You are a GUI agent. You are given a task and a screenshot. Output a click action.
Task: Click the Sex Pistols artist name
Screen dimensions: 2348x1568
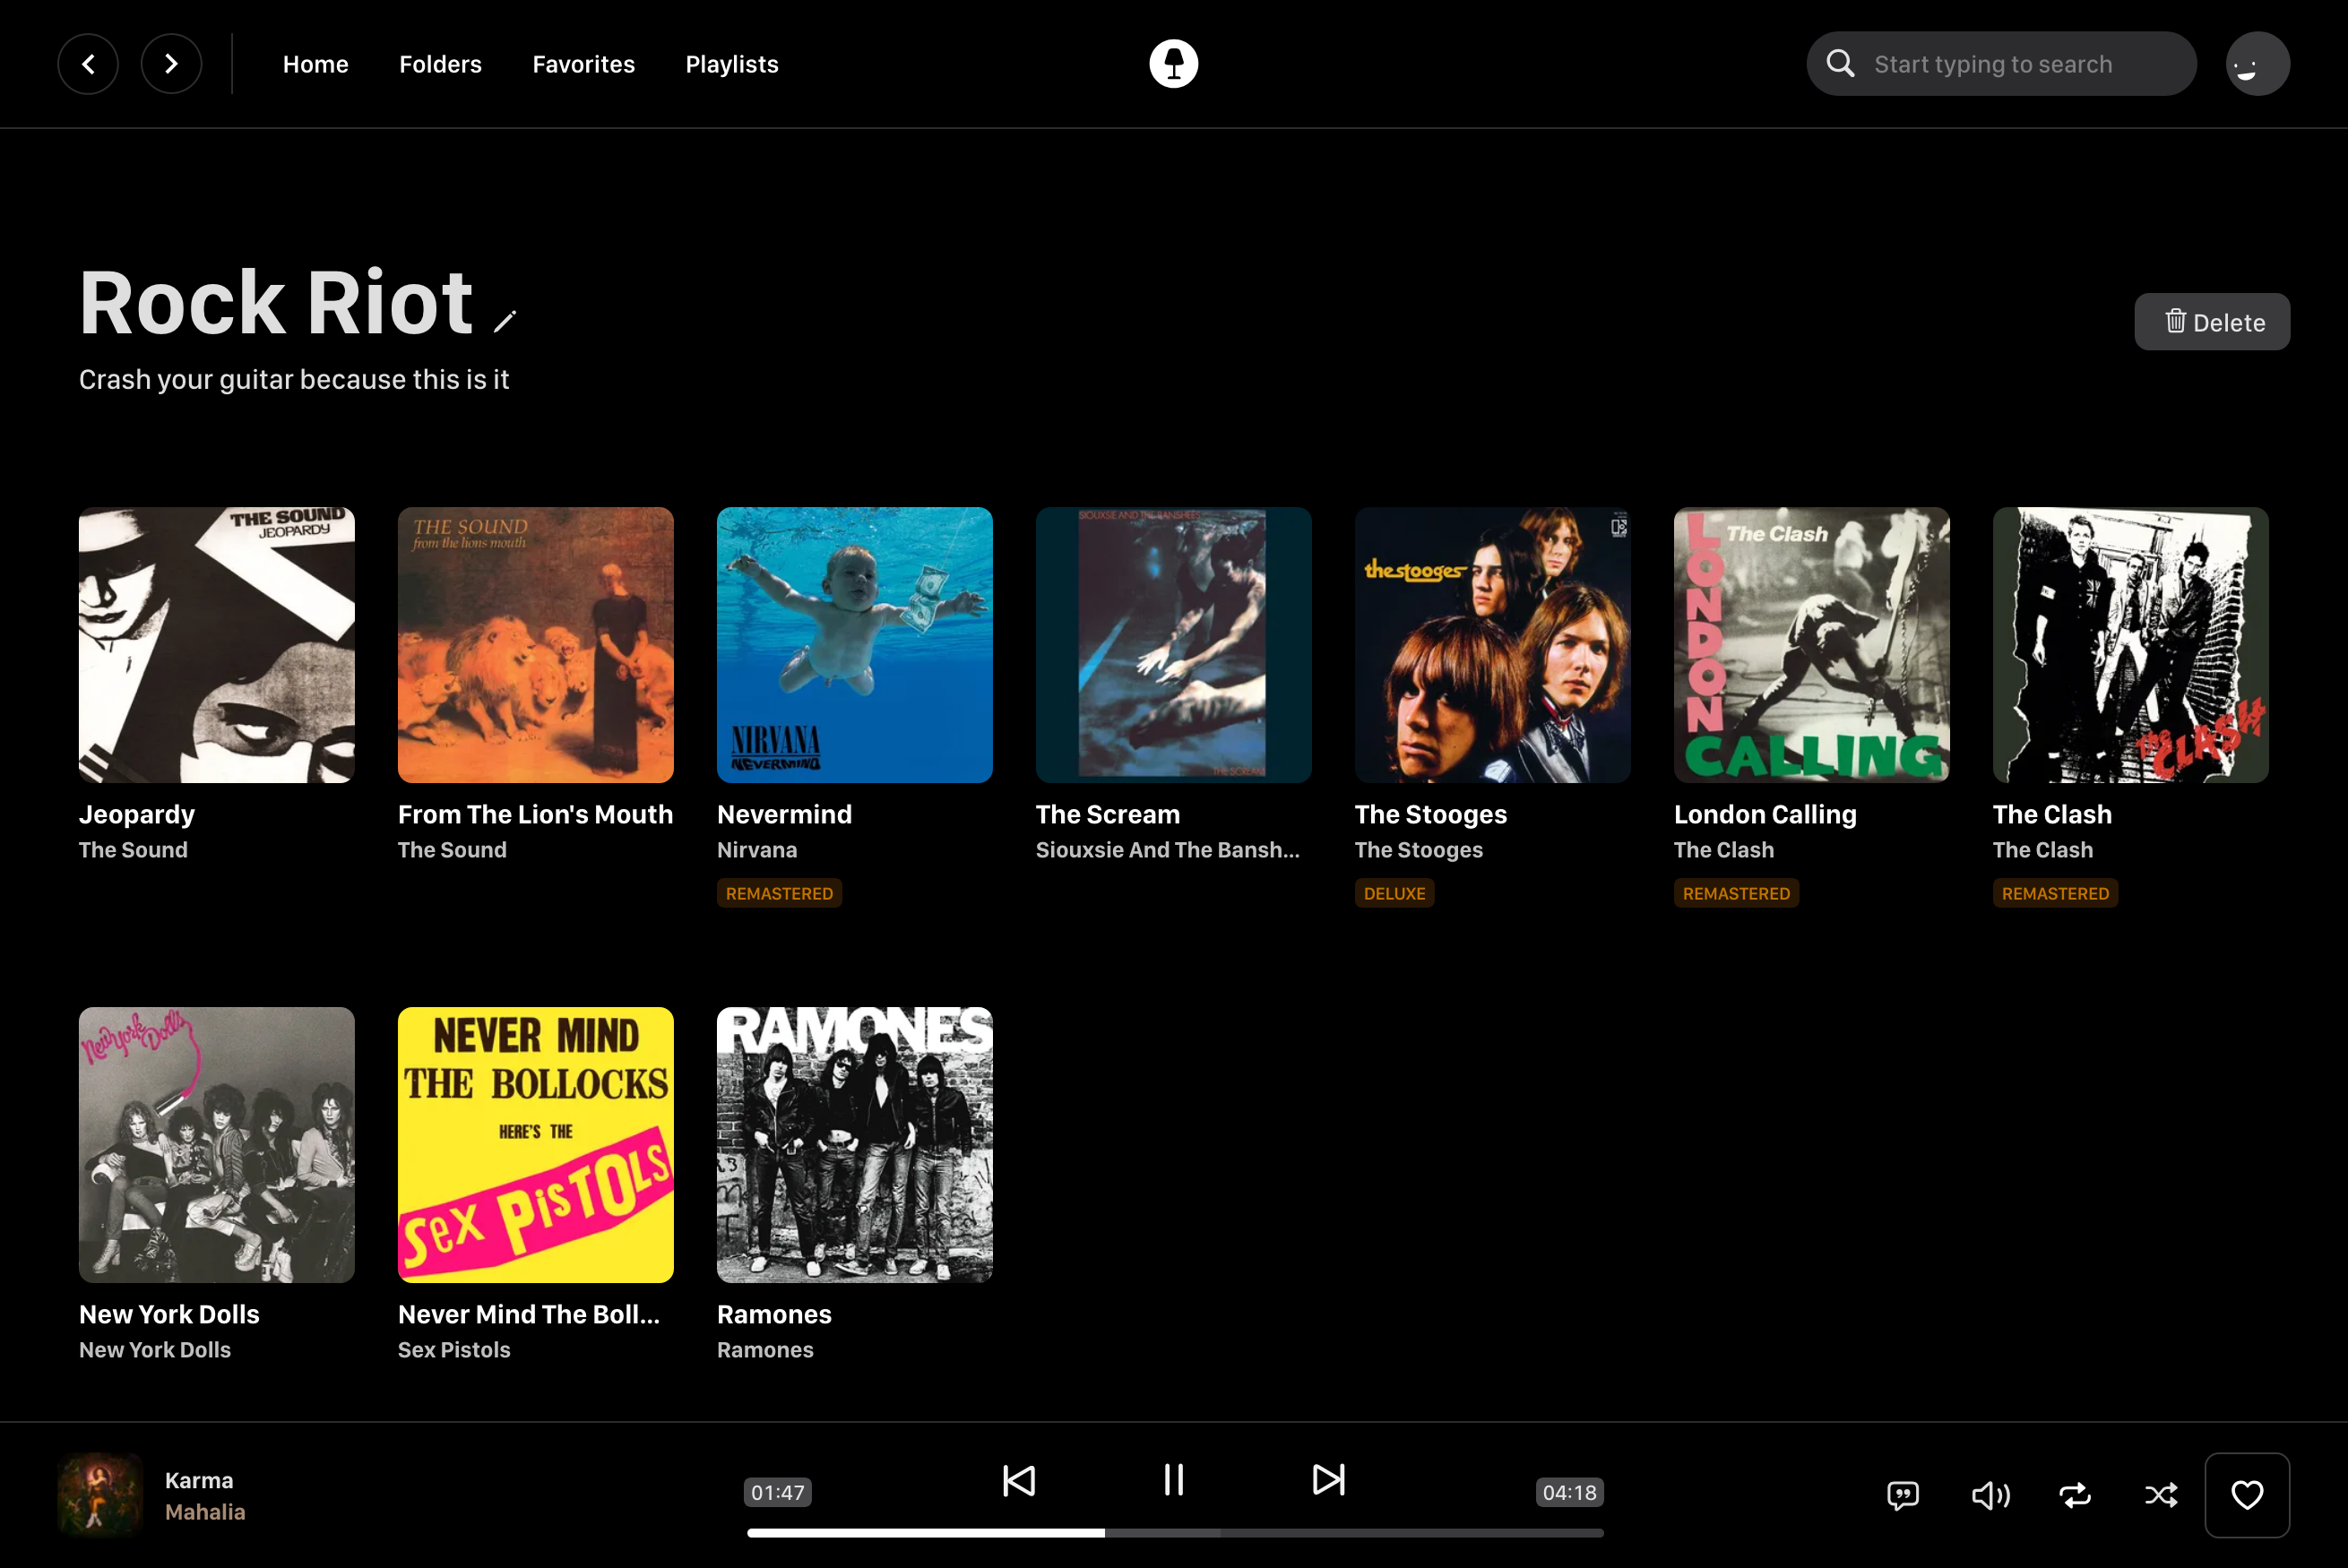pos(454,1350)
